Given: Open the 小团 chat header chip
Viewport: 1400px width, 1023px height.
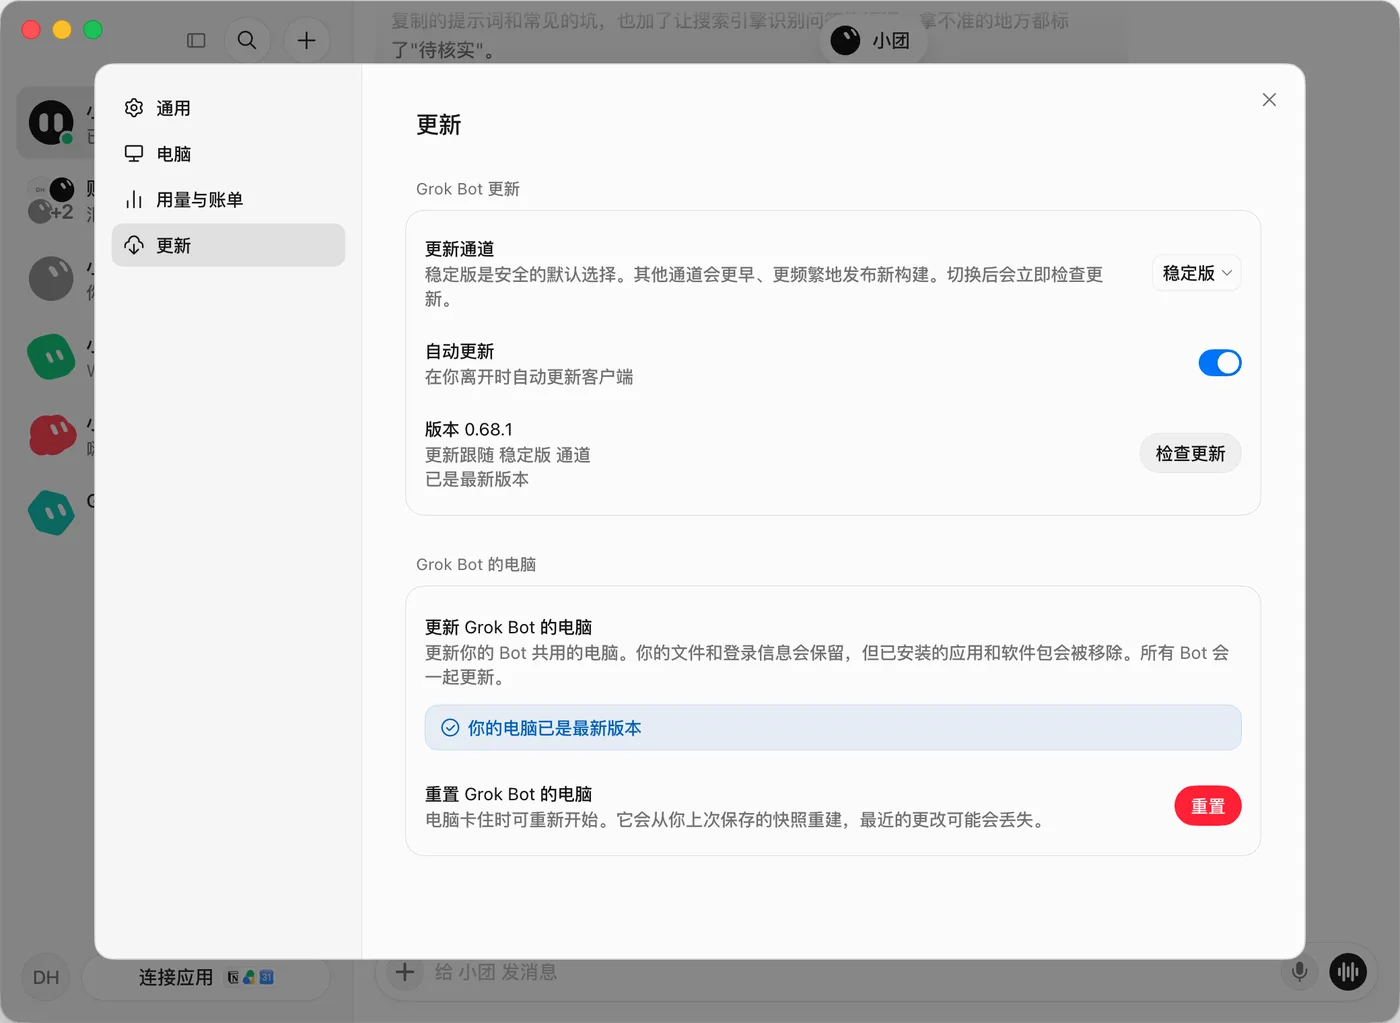Looking at the screenshot, I should coord(873,41).
